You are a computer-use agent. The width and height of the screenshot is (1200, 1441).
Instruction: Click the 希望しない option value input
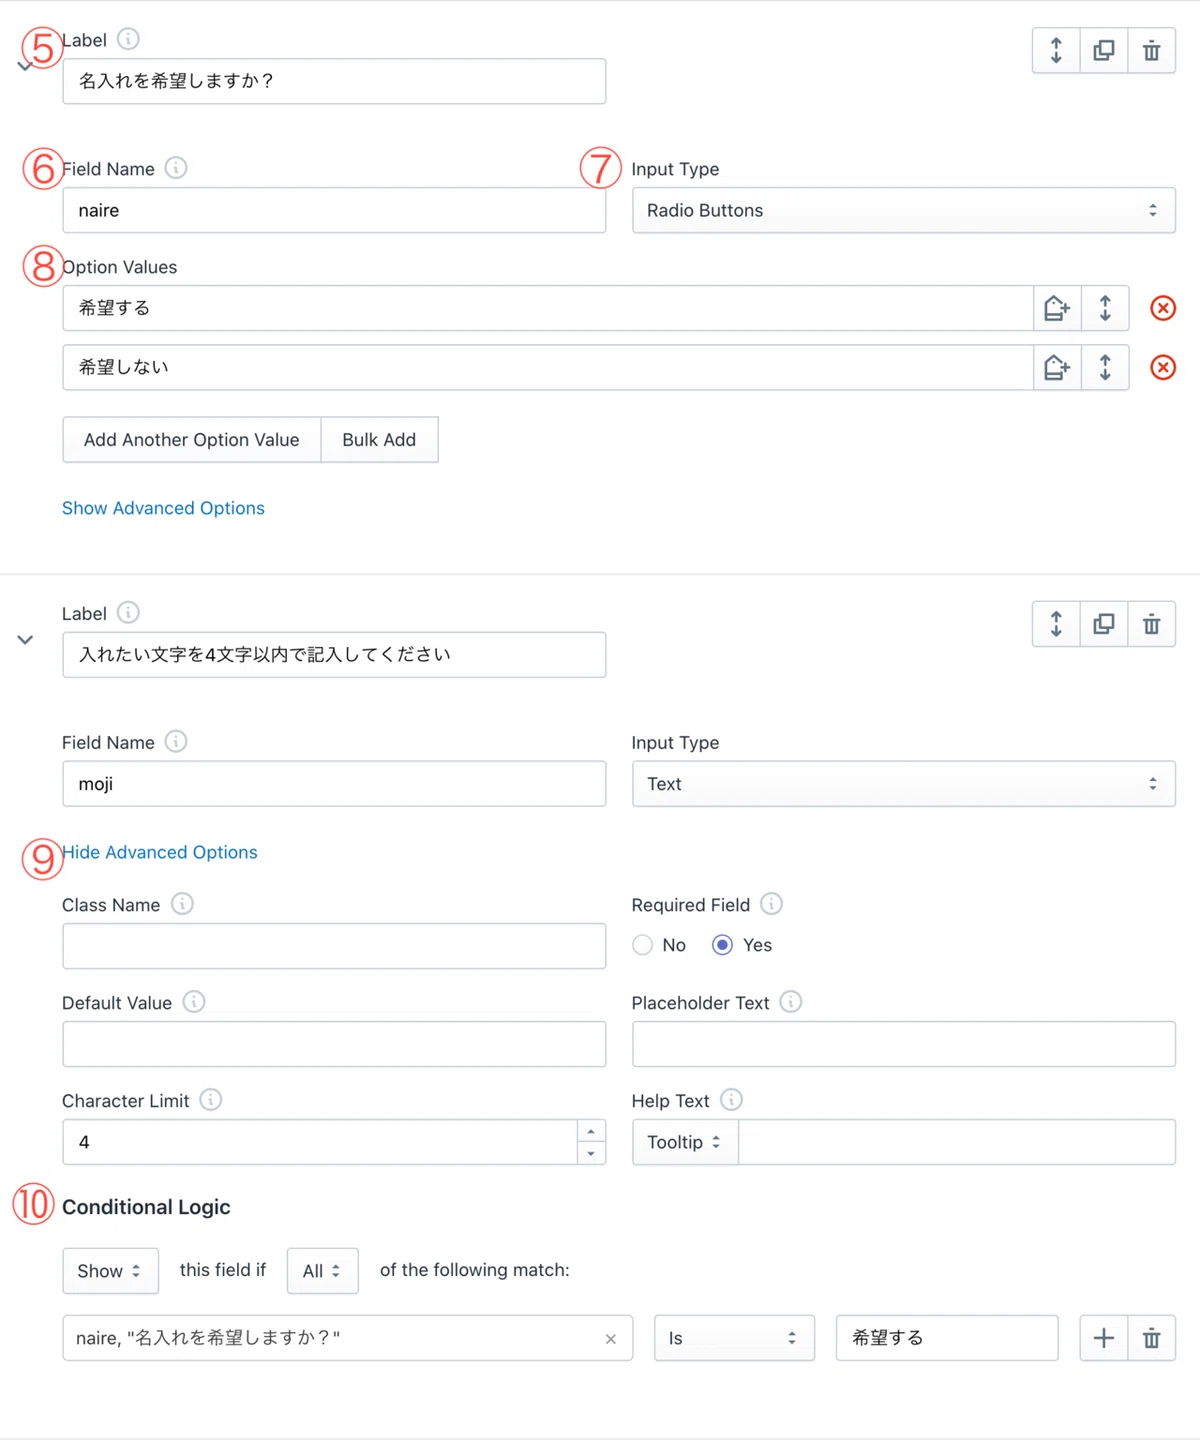(x=548, y=367)
